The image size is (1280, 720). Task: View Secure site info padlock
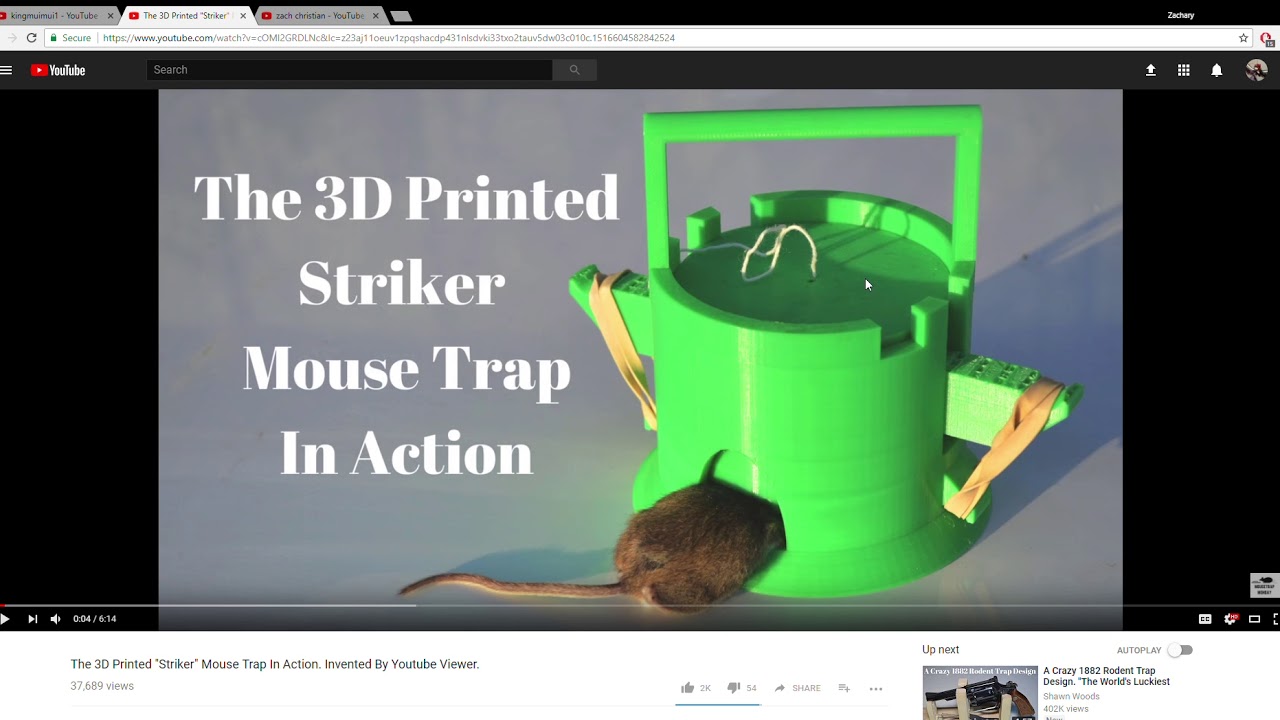pos(71,38)
